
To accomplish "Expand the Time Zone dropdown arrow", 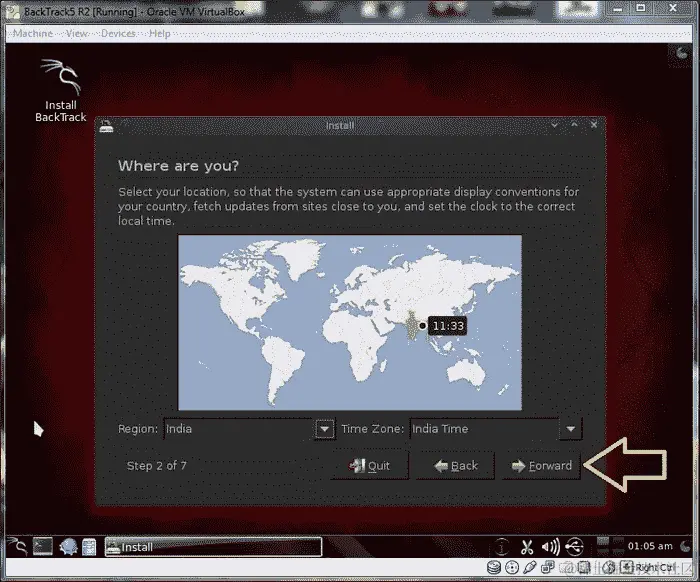I will pos(571,429).
